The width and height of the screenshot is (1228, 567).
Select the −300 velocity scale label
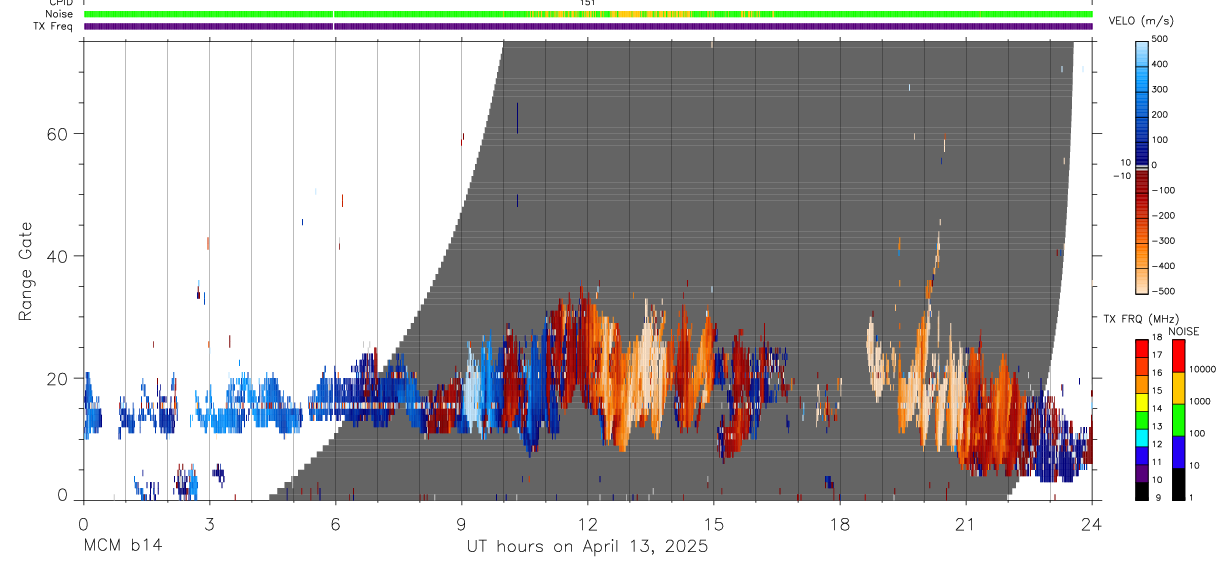point(1162,241)
